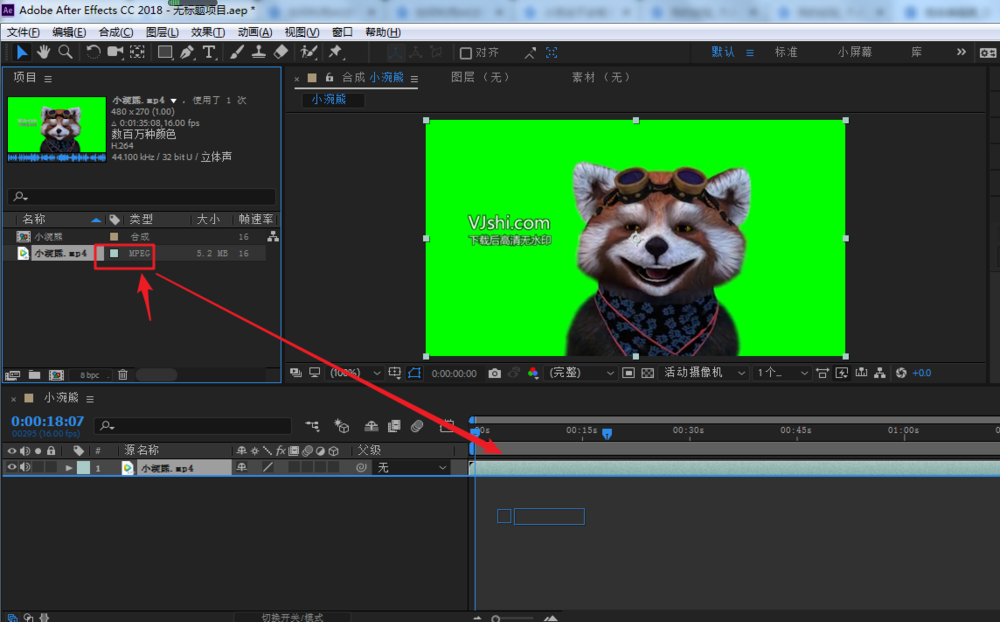The image size is (1000, 622).
Task: Select the Zoom magnifier tool
Action: [x=65, y=52]
